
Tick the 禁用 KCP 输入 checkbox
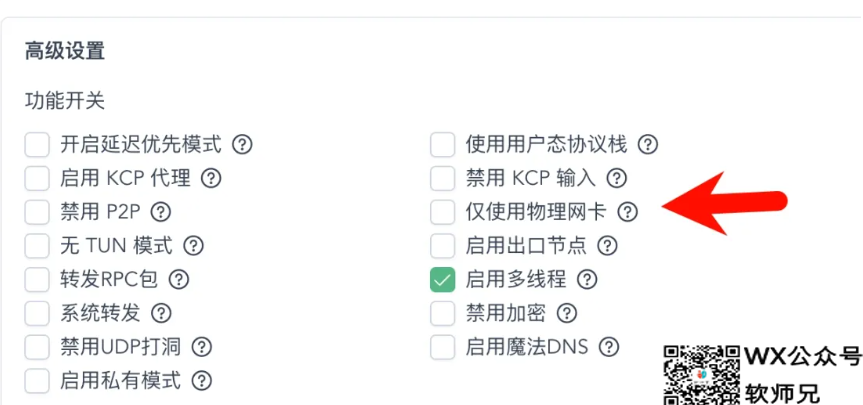point(443,178)
